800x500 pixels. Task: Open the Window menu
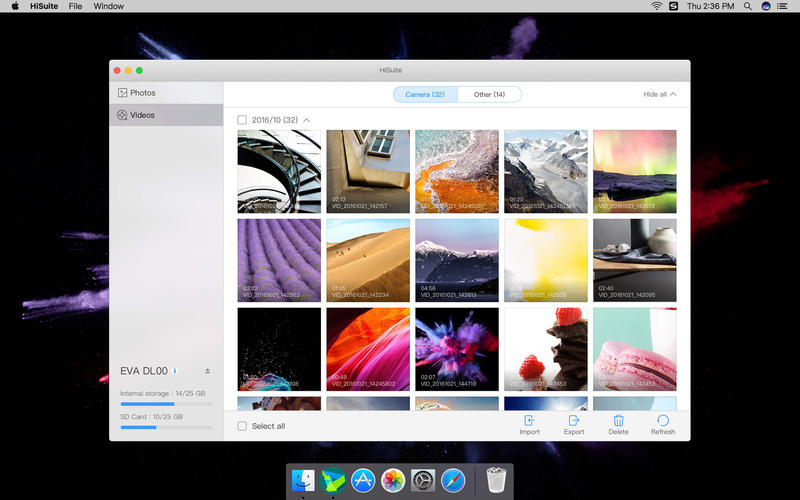[x=108, y=6]
